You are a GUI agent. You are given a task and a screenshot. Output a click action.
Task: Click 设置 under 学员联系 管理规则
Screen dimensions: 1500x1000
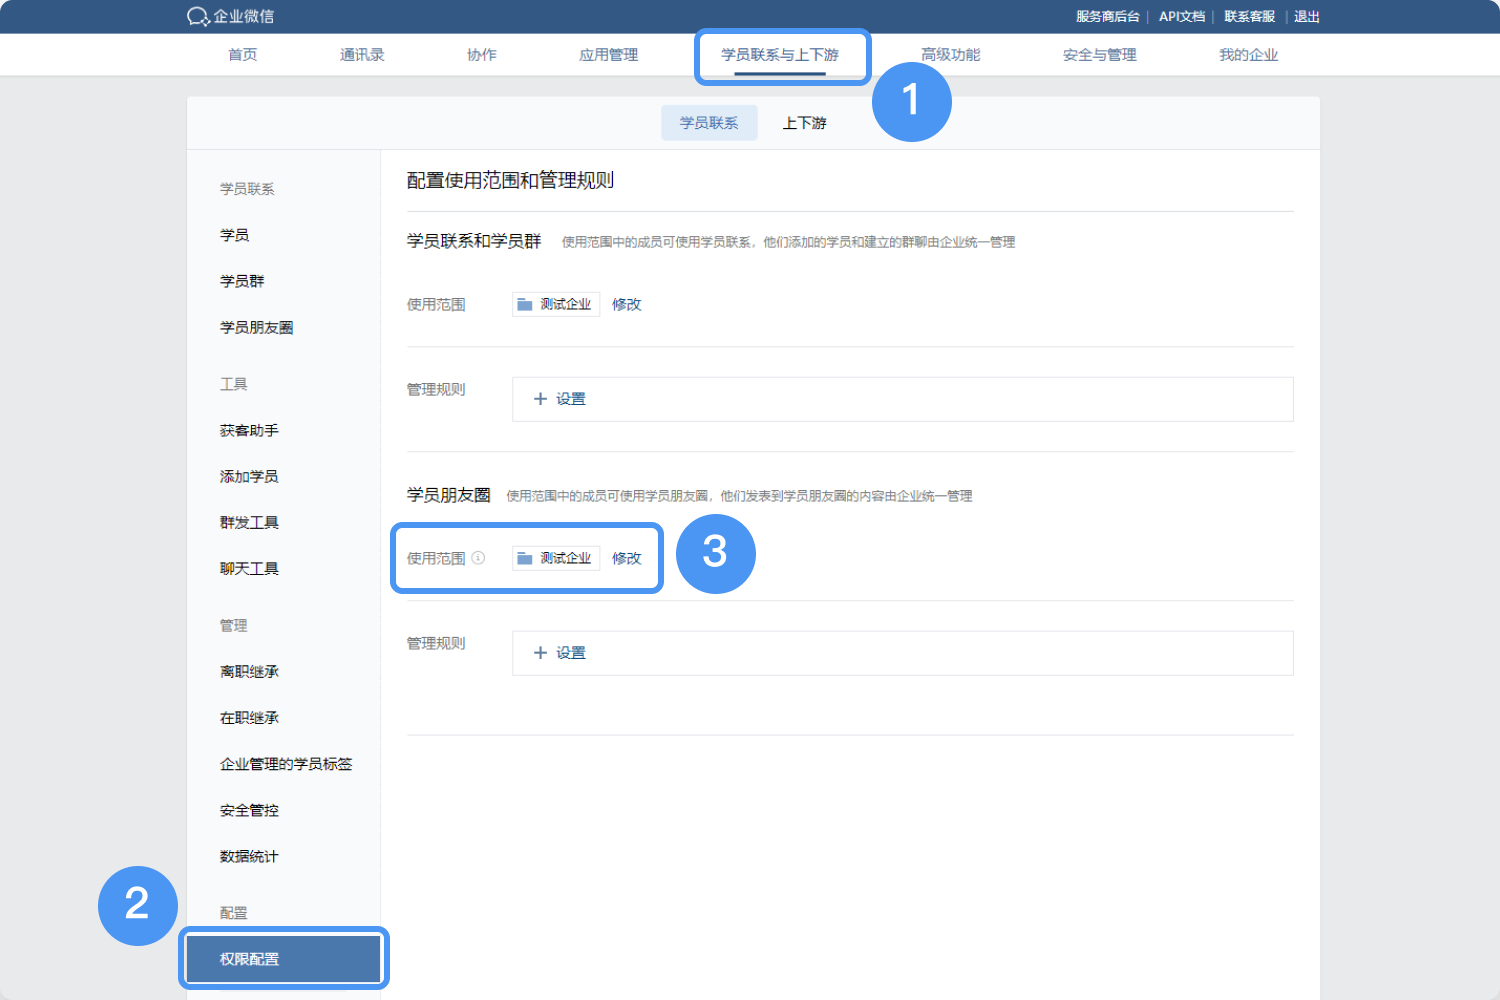pyautogui.click(x=571, y=399)
